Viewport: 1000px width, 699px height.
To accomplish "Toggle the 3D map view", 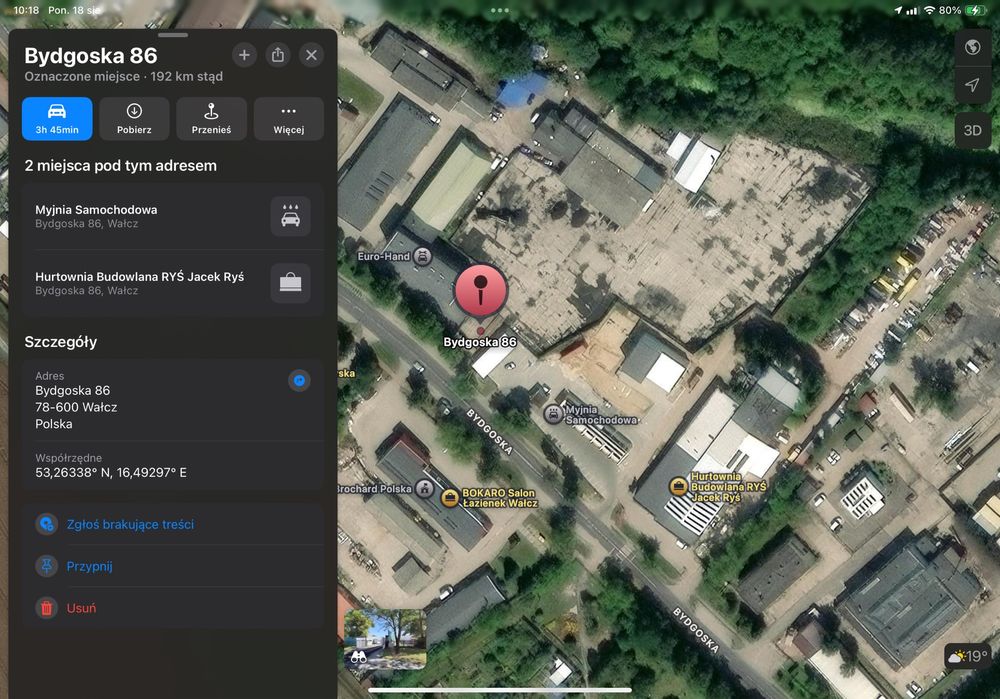I will 972,130.
